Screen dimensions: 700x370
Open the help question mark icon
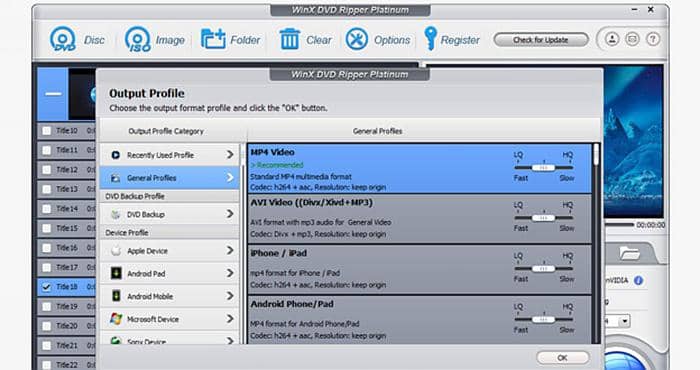click(x=653, y=39)
